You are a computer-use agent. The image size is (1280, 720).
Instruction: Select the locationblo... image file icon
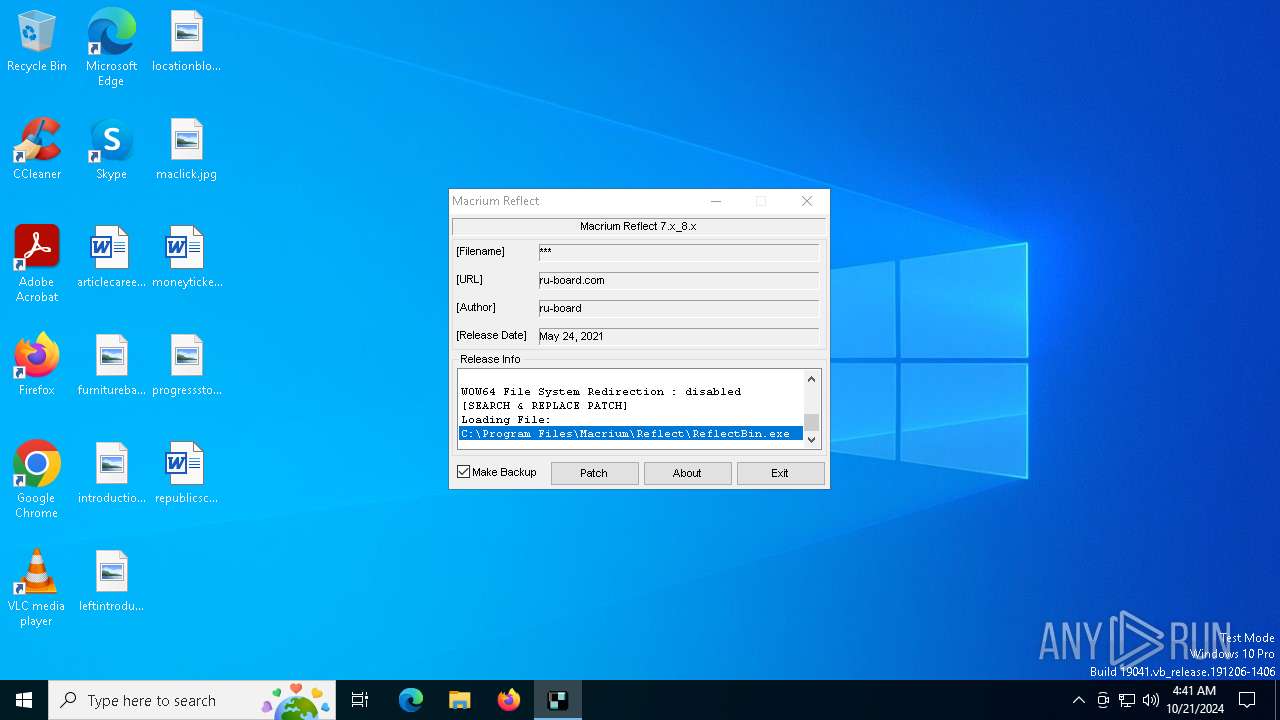pos(186,42)
